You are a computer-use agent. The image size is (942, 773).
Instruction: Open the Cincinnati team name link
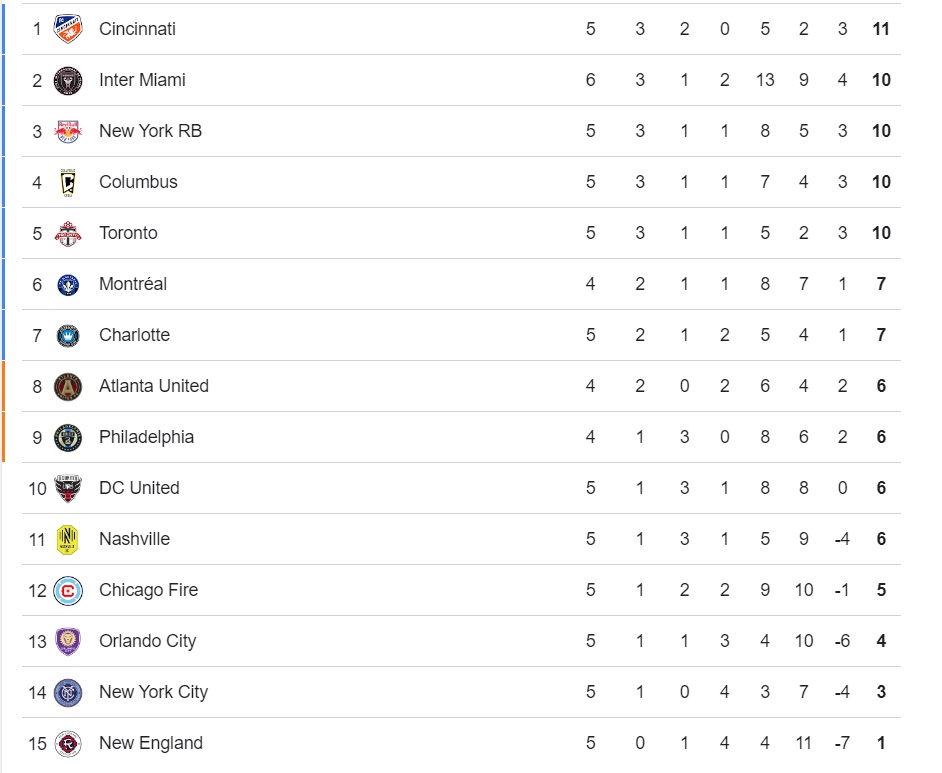click(138, 29)
